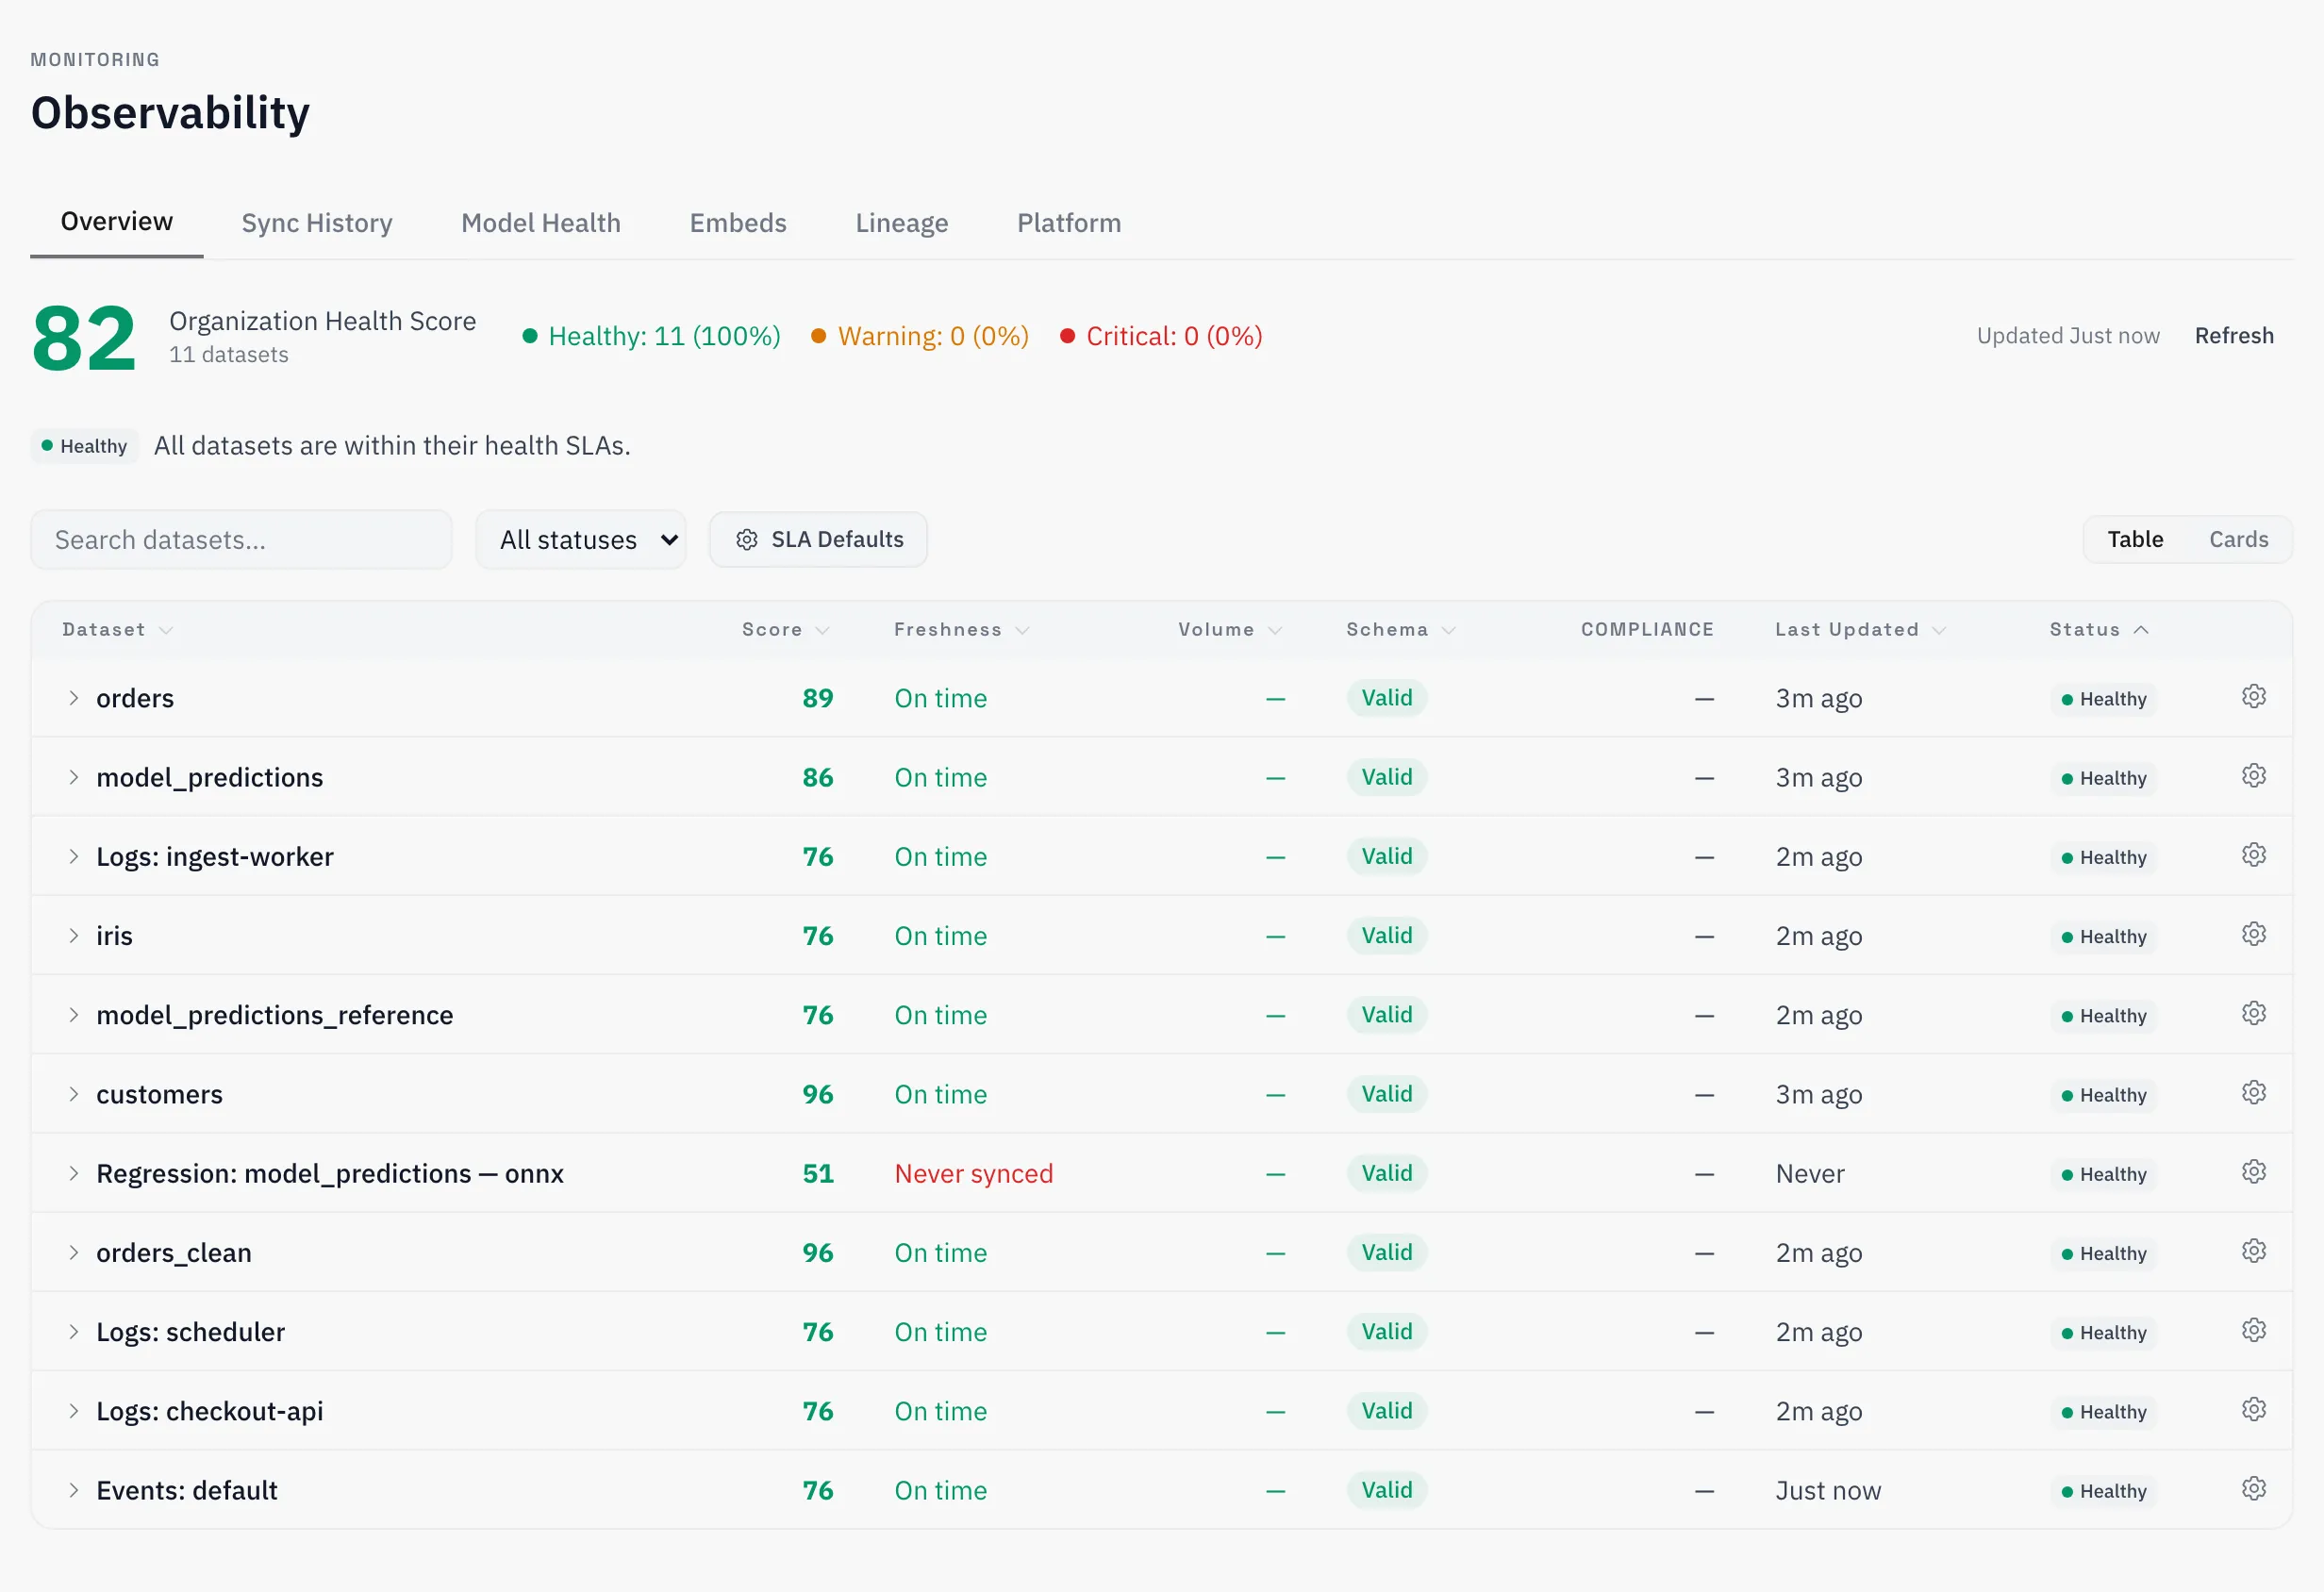
Task: Sort by Status column header
Action: pyautogui.click(x=2098, y=630)
